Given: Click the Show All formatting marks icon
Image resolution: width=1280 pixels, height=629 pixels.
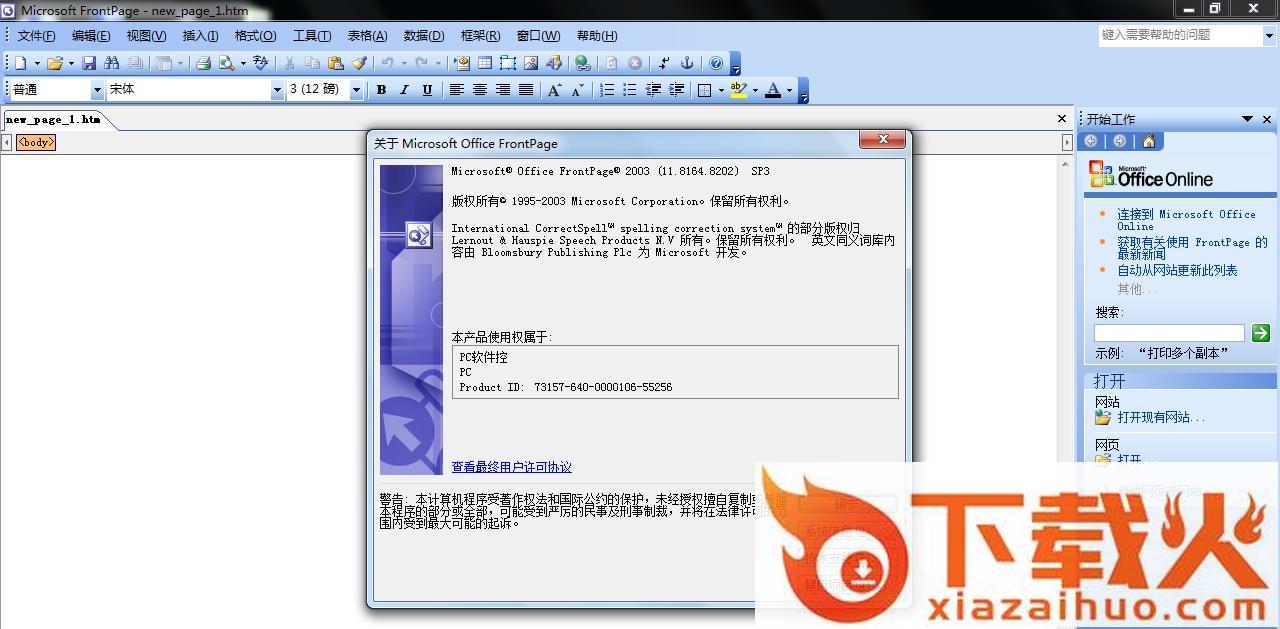Looking at the screenshot, I should (664, 63).
